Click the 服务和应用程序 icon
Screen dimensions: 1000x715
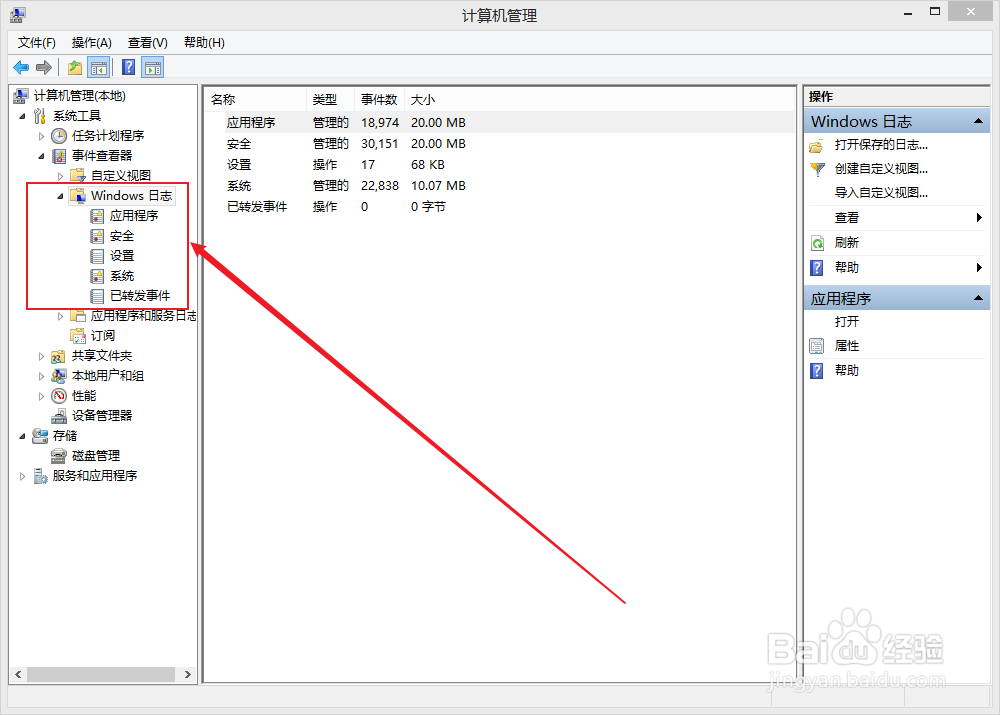pos(40,476)
